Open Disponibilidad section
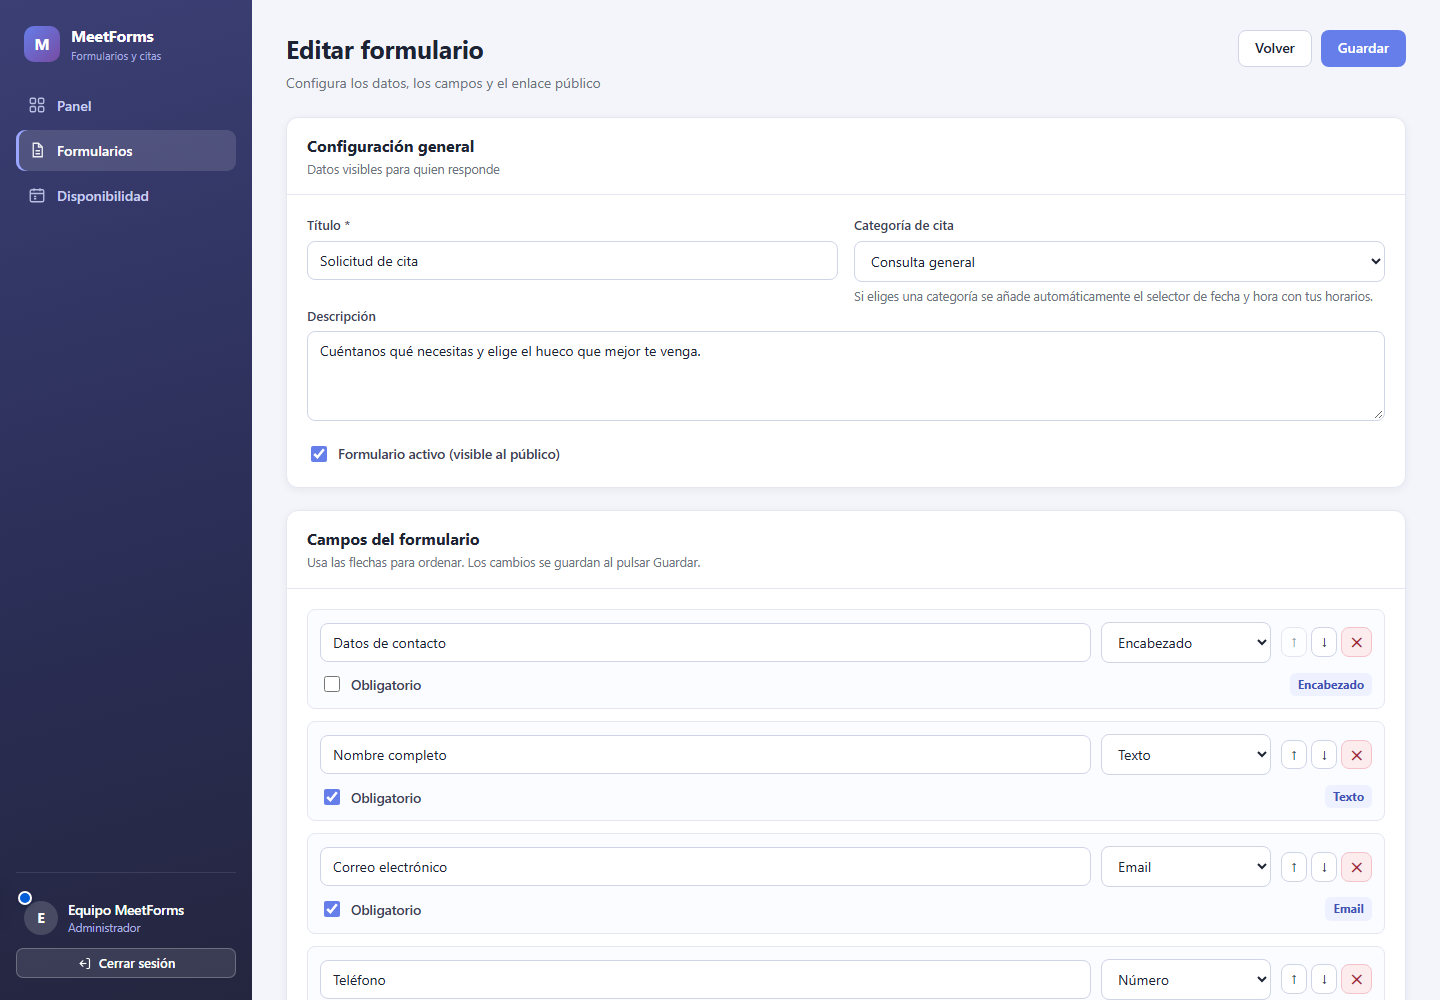The height and width of the screenshot is (1000, 1440). (126, 196)
